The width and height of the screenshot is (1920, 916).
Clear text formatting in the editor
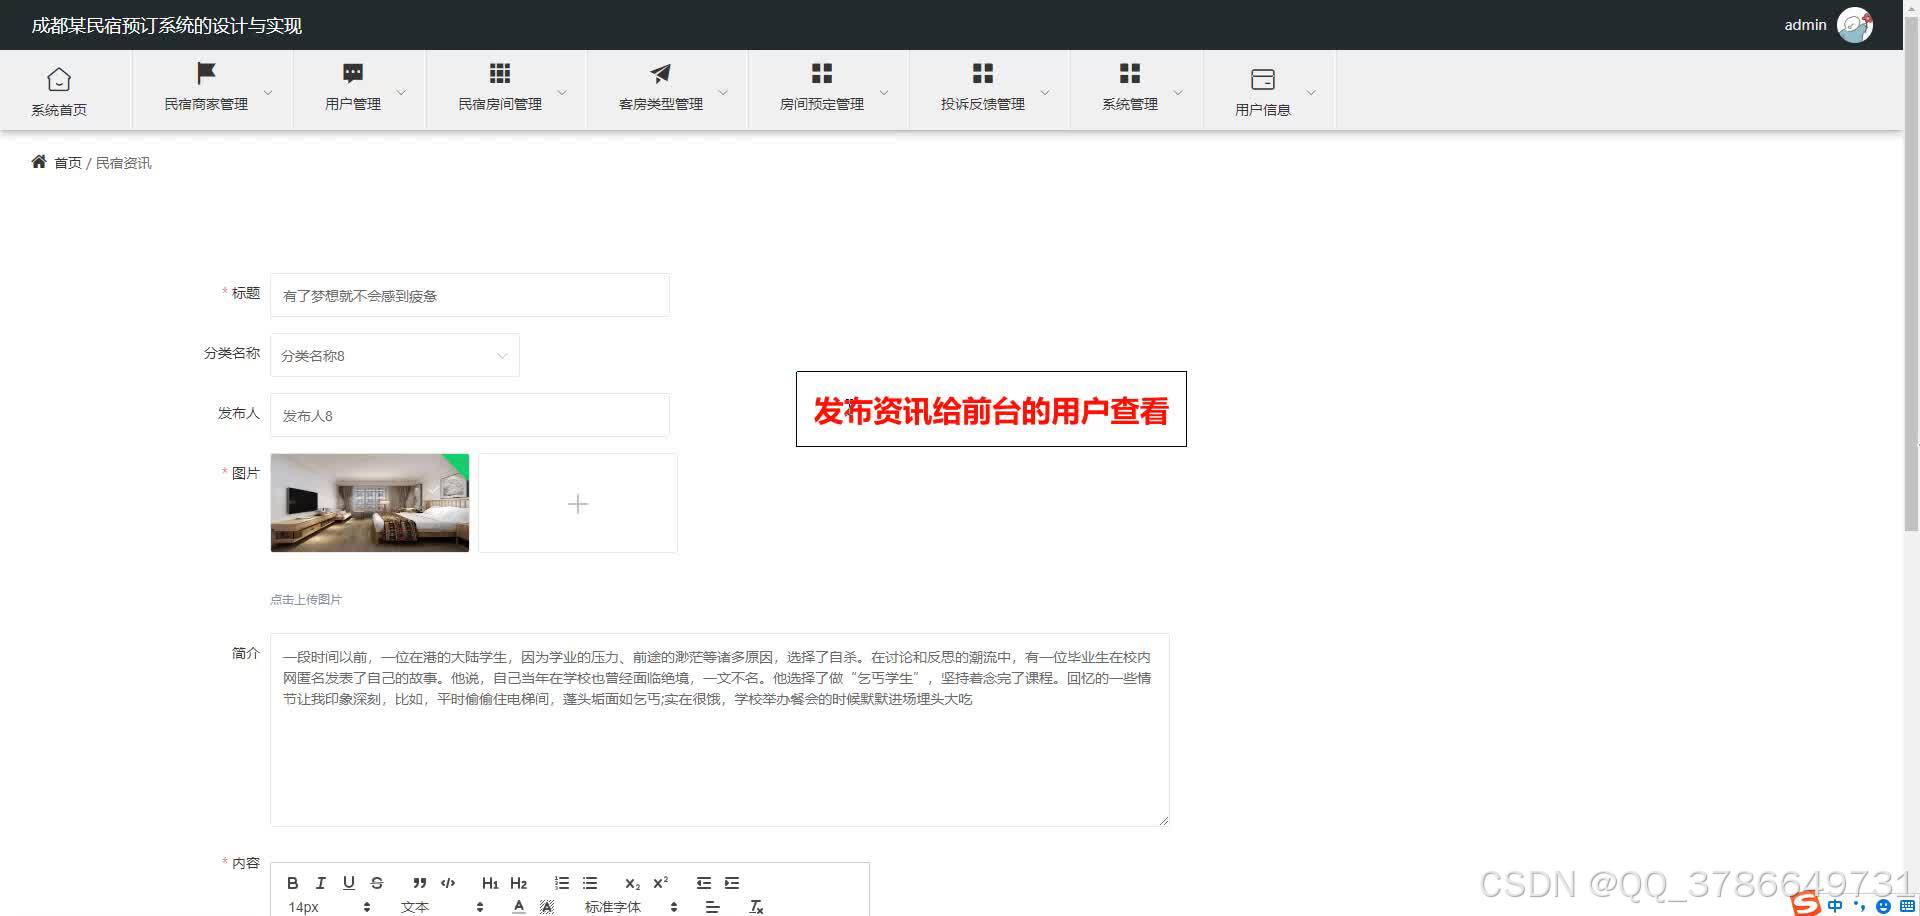point(756,907)
